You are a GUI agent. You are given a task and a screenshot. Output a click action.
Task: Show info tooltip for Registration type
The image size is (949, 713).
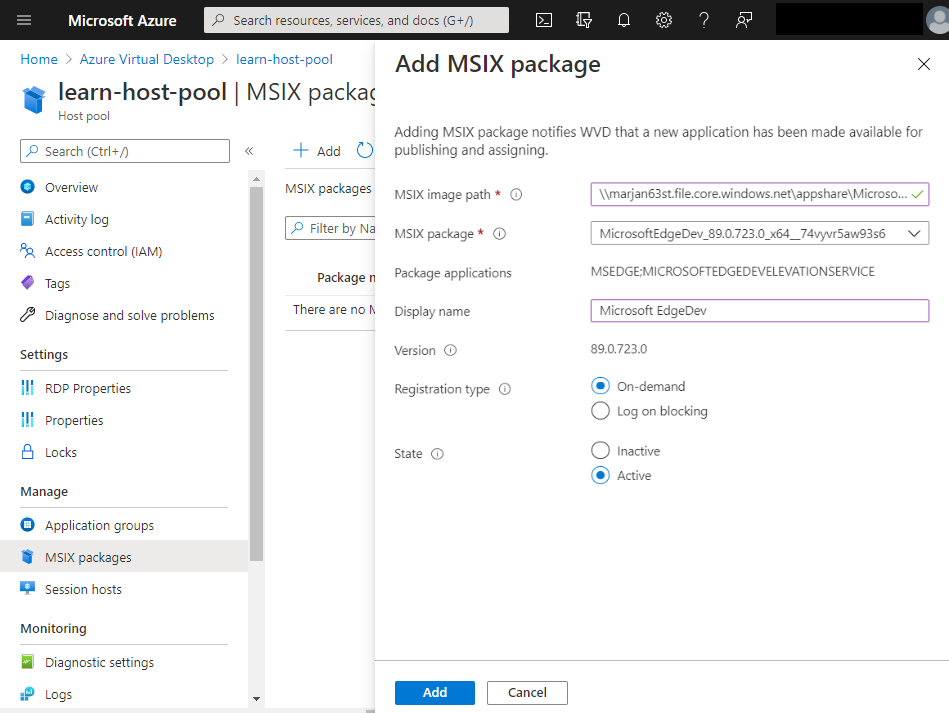click(504, 389)
